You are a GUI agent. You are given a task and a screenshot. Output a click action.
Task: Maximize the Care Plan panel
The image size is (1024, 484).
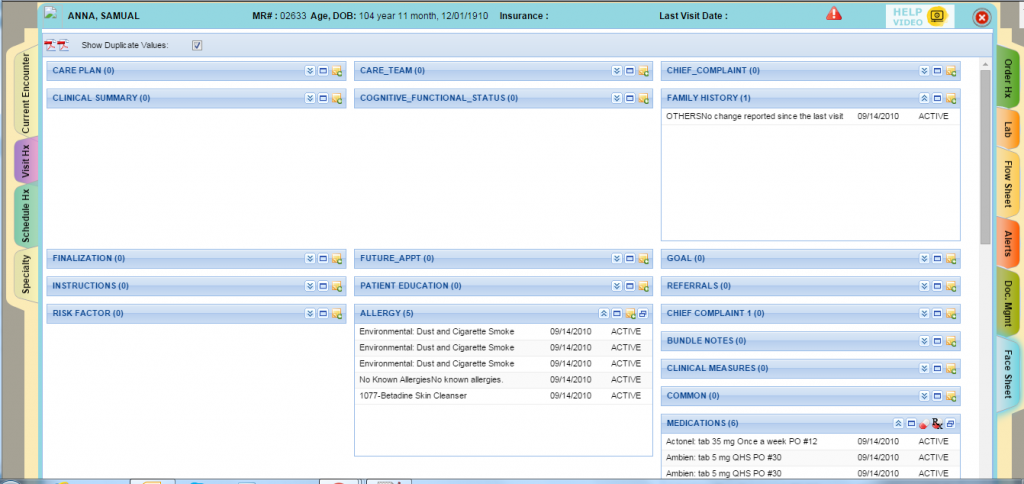[323, 71]
